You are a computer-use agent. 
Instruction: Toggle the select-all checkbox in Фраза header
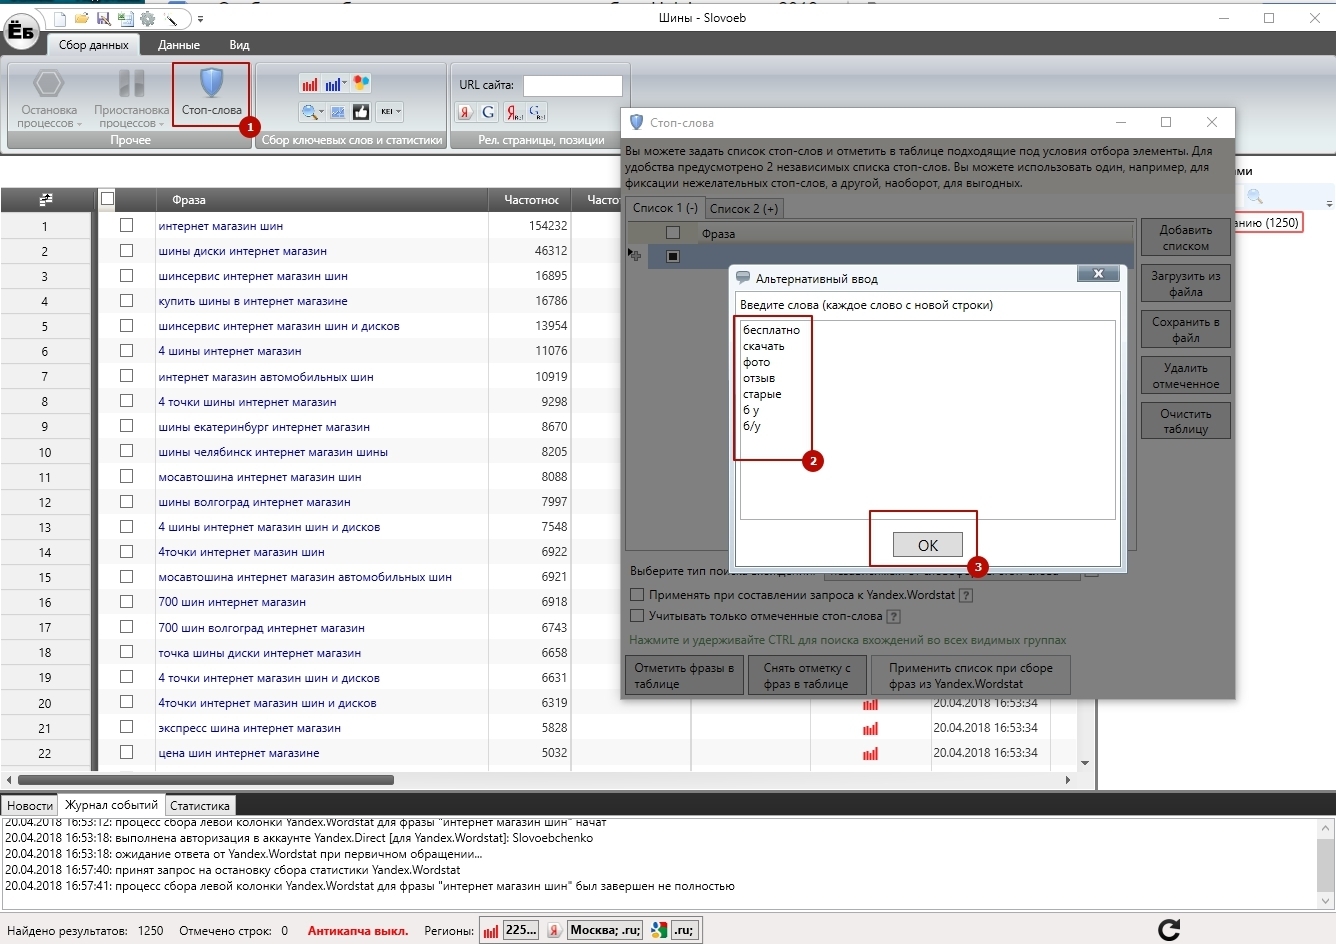[108, 199]
